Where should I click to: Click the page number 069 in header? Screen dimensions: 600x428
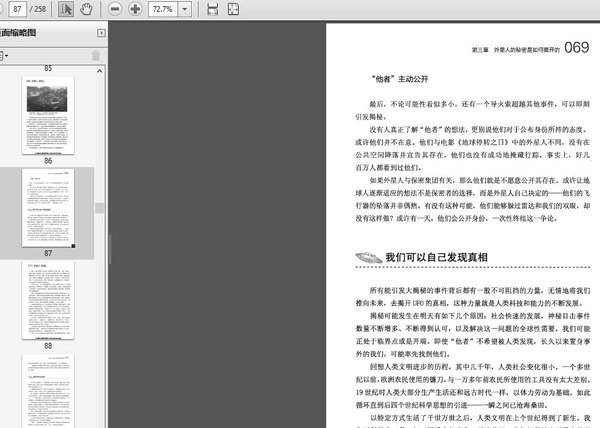[576, 48]
